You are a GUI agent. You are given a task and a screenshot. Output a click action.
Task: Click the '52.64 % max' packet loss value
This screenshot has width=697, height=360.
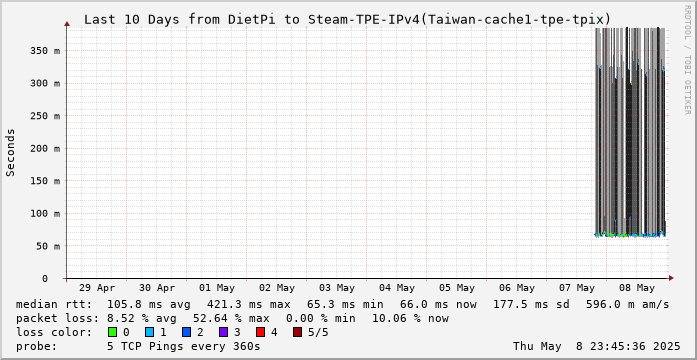[x=231, y=319]
